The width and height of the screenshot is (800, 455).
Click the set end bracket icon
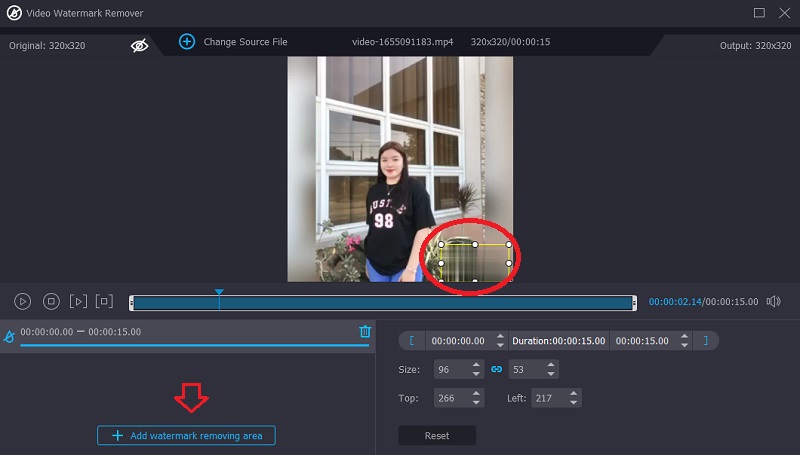(705, 341)
